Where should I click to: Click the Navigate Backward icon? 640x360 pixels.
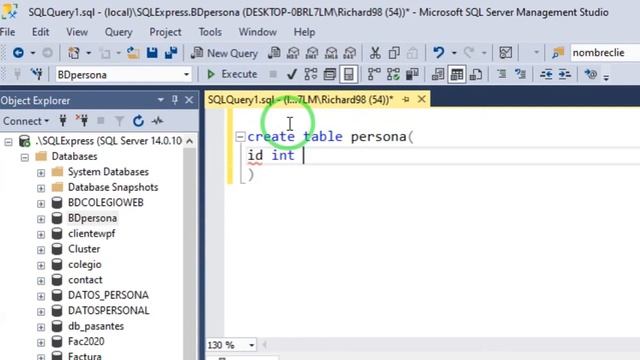tap(18, 53)
